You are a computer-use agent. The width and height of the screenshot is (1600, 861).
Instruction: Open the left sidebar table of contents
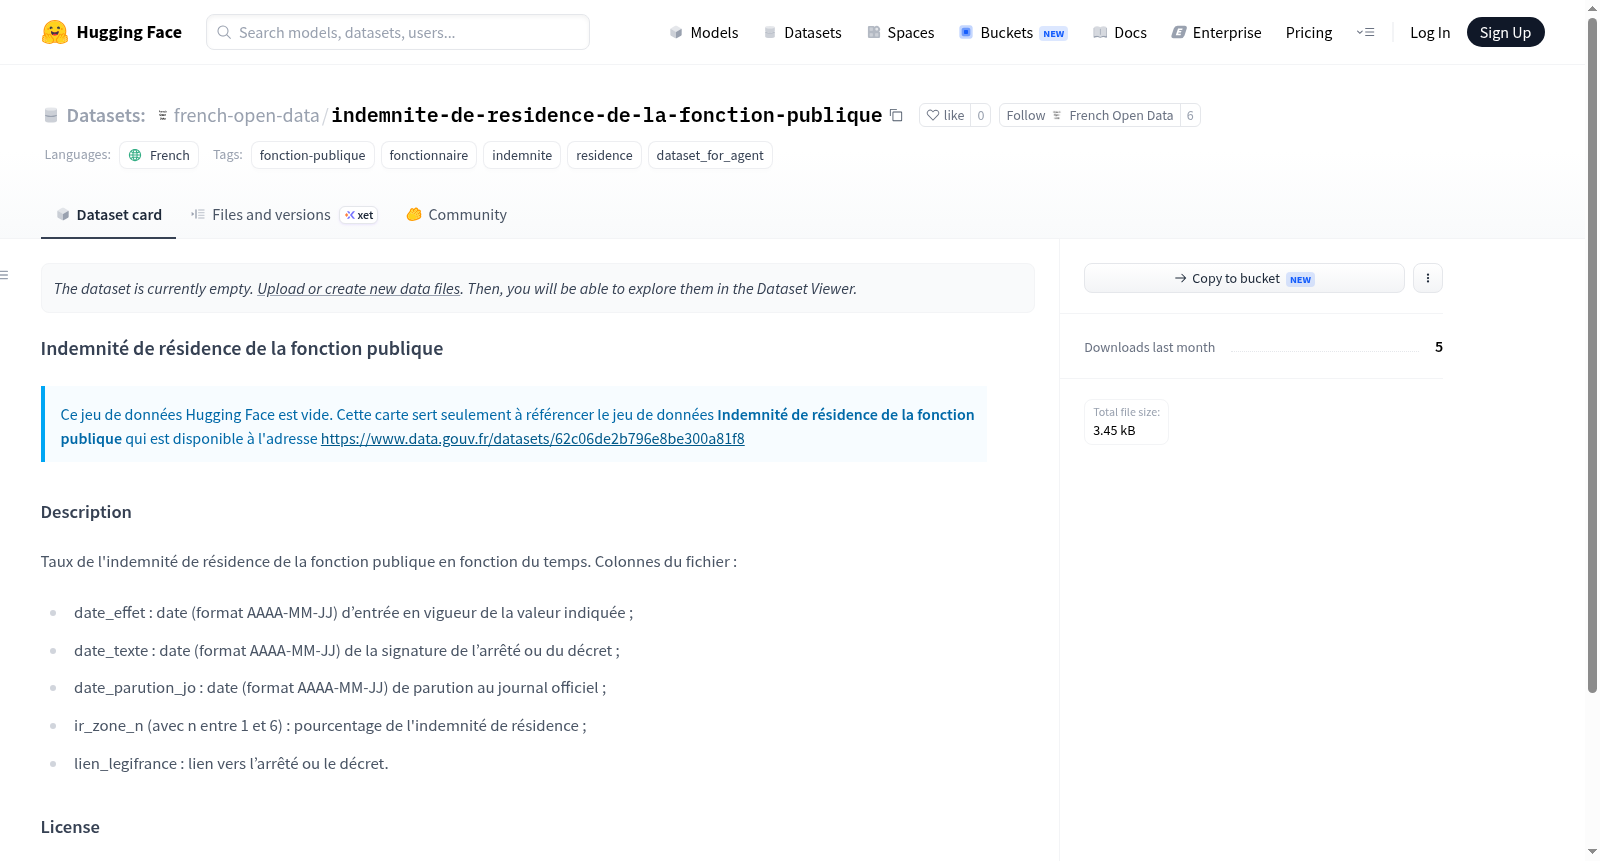click(5, 275)
